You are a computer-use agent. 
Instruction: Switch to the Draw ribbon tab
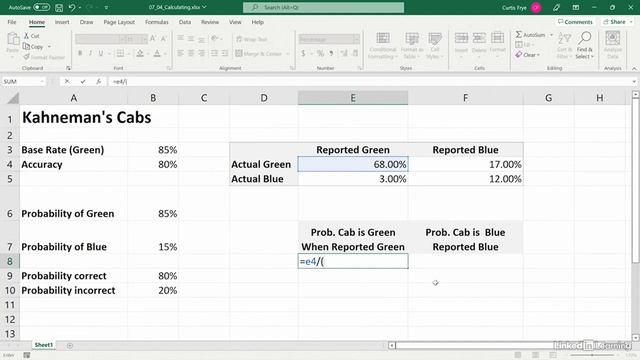pos(86,22)
